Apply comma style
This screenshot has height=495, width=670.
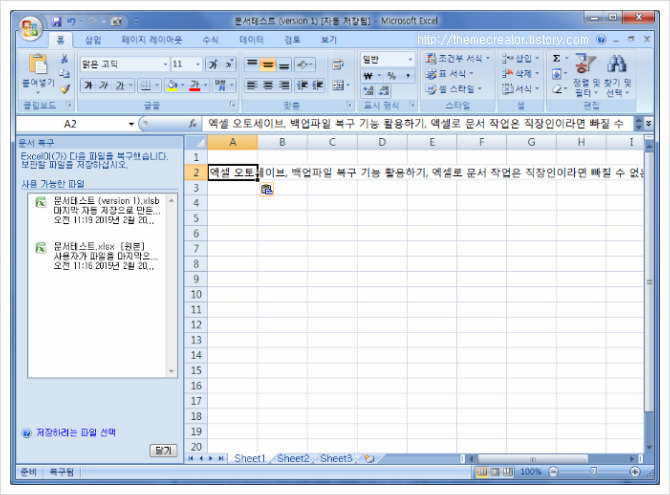coord(408,76)
